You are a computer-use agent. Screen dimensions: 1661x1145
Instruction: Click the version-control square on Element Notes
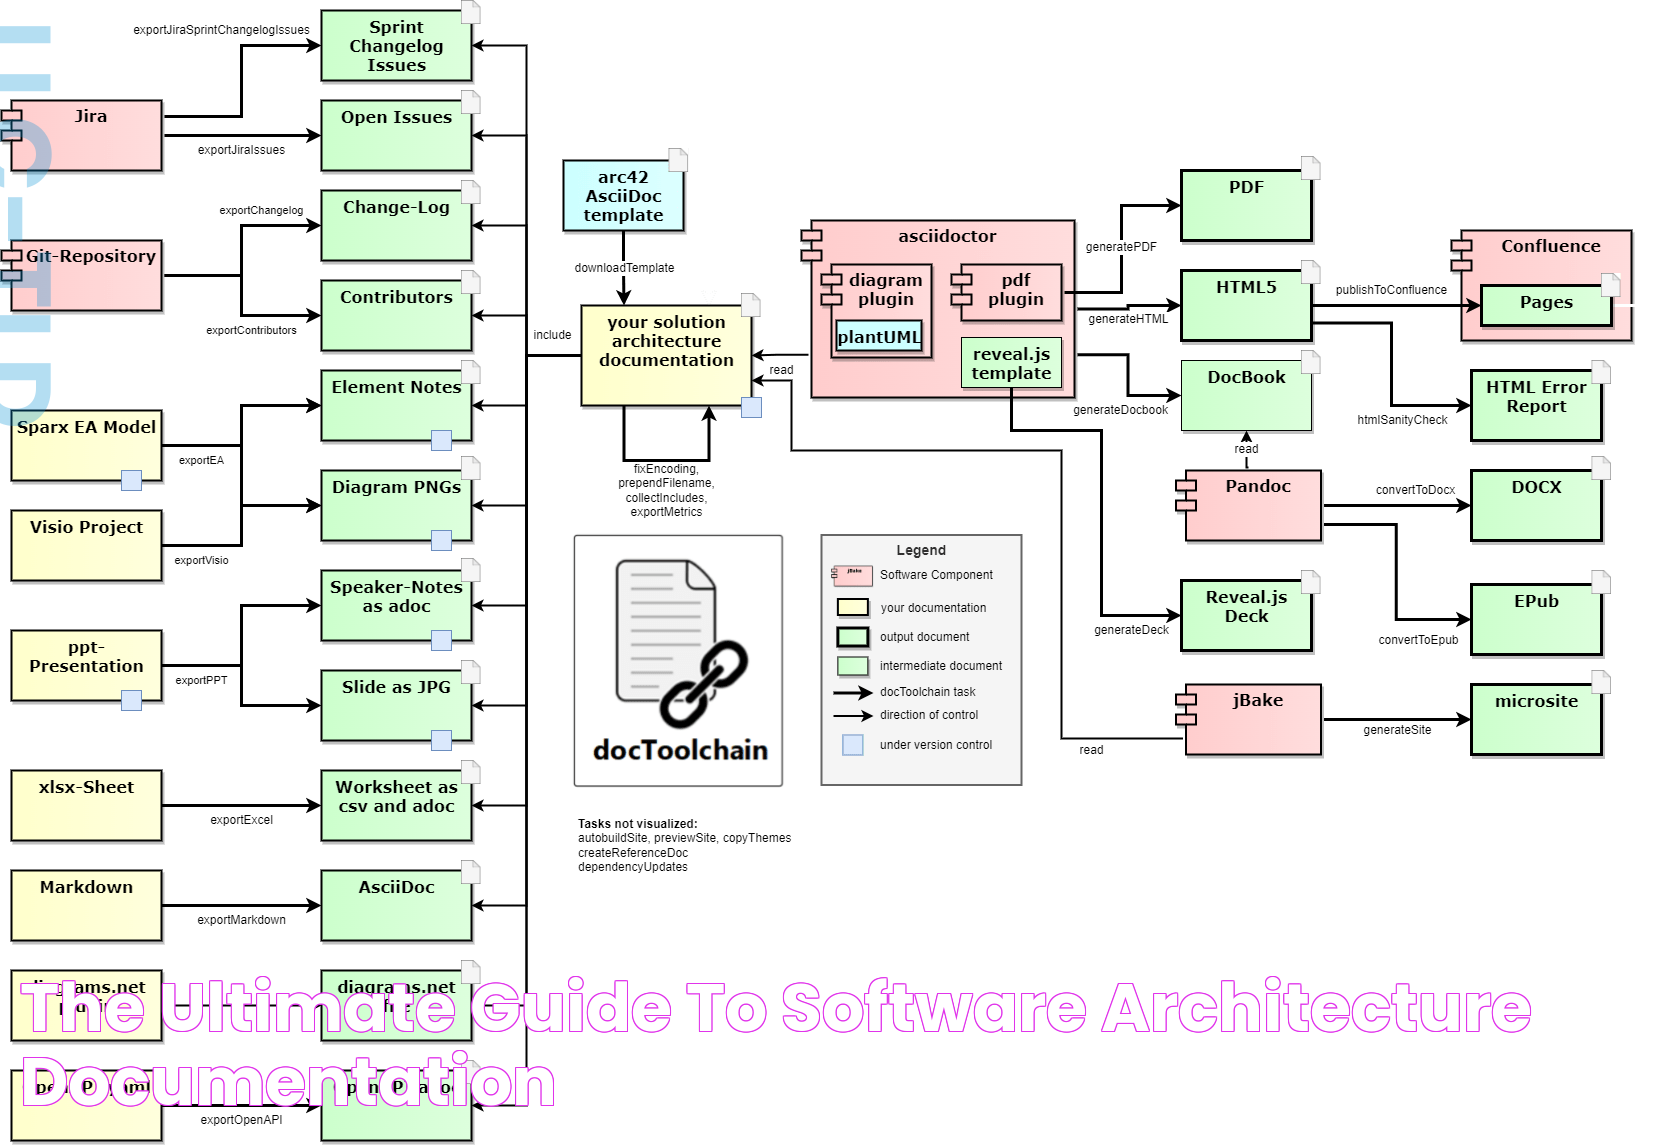441,440
